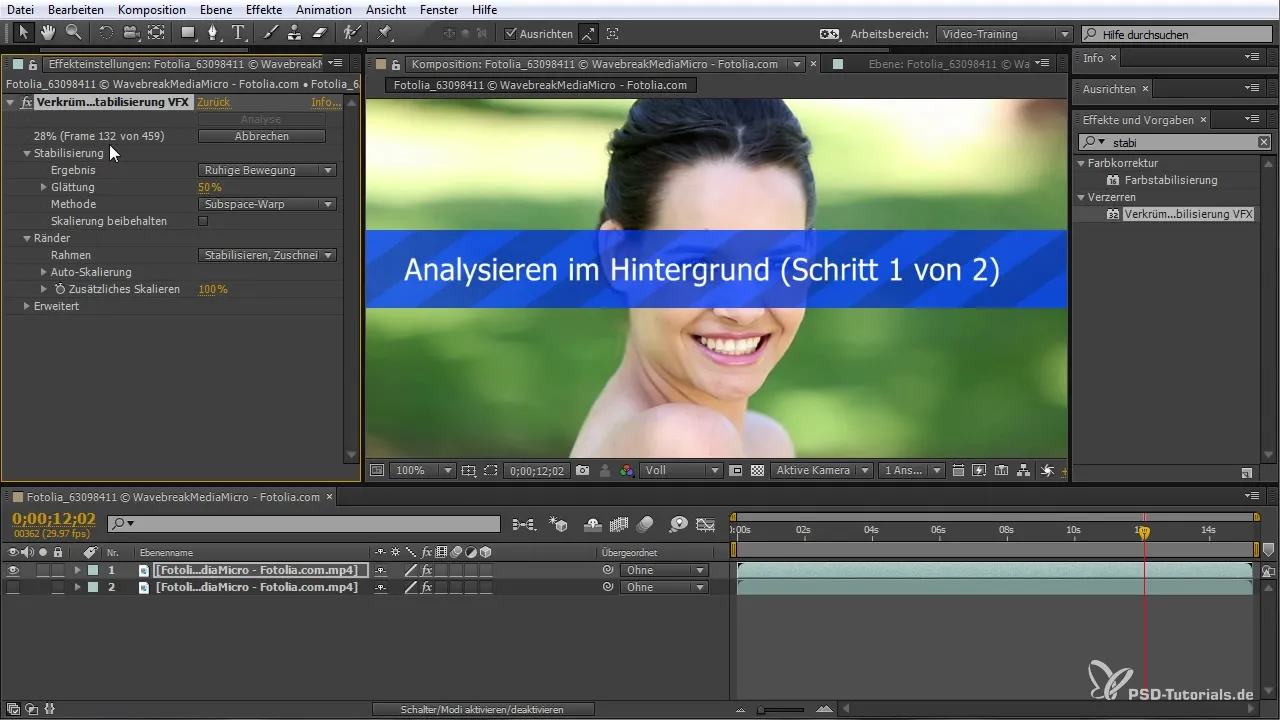The height and width of the screenshot is (720, 1280).
Task: Switch to the Info panel tab
Action: (x=1093, y=58)
